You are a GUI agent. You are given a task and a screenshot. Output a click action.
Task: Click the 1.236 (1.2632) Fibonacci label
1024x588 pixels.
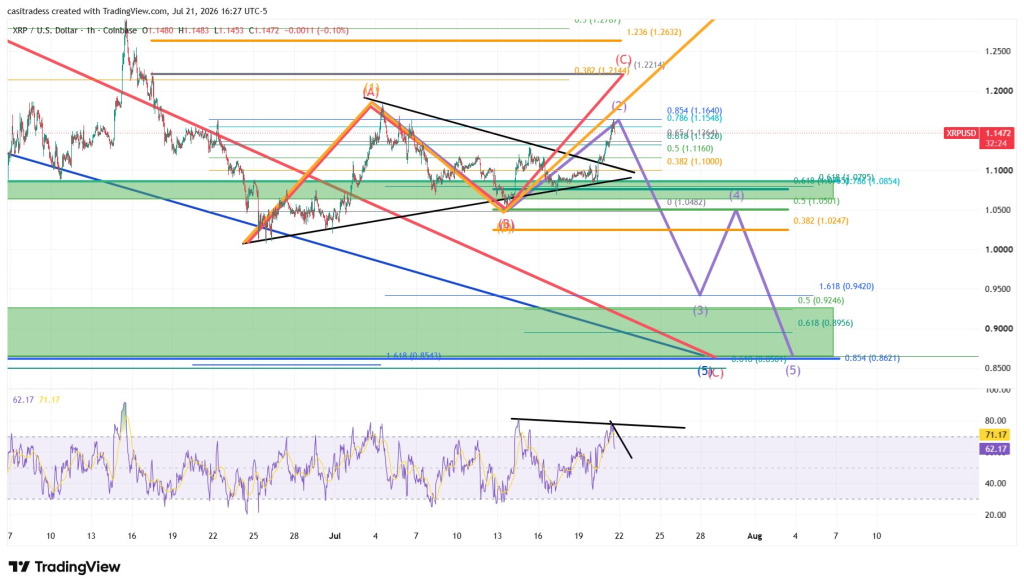pyautogui.click(x=654, y=32)
